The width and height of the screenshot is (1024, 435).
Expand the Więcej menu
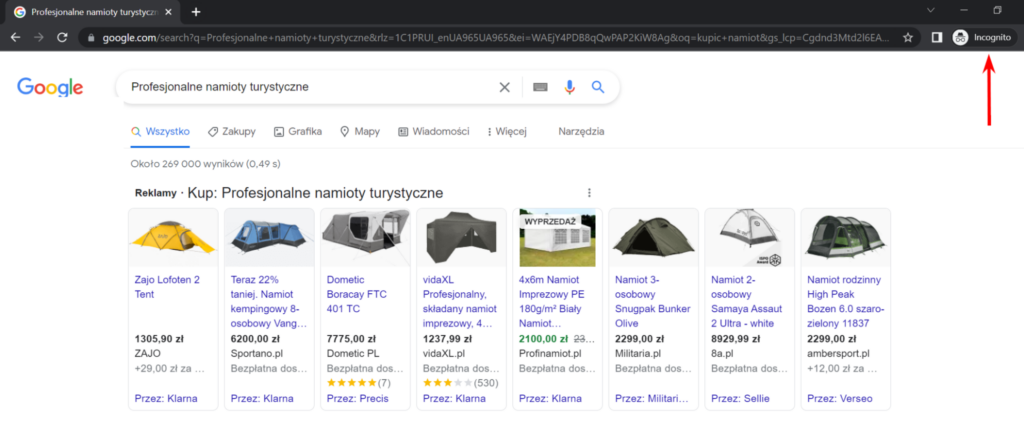coord(507,131)
